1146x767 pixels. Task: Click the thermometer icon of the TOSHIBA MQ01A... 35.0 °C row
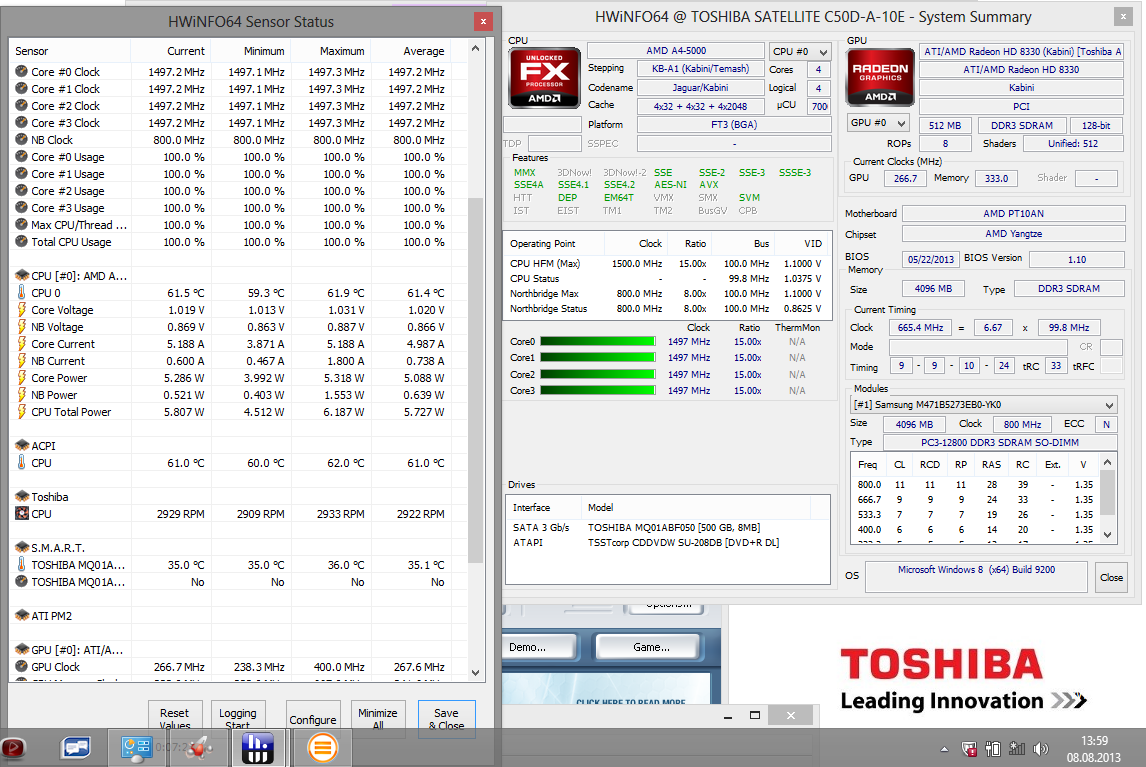(x=21, y=565)
